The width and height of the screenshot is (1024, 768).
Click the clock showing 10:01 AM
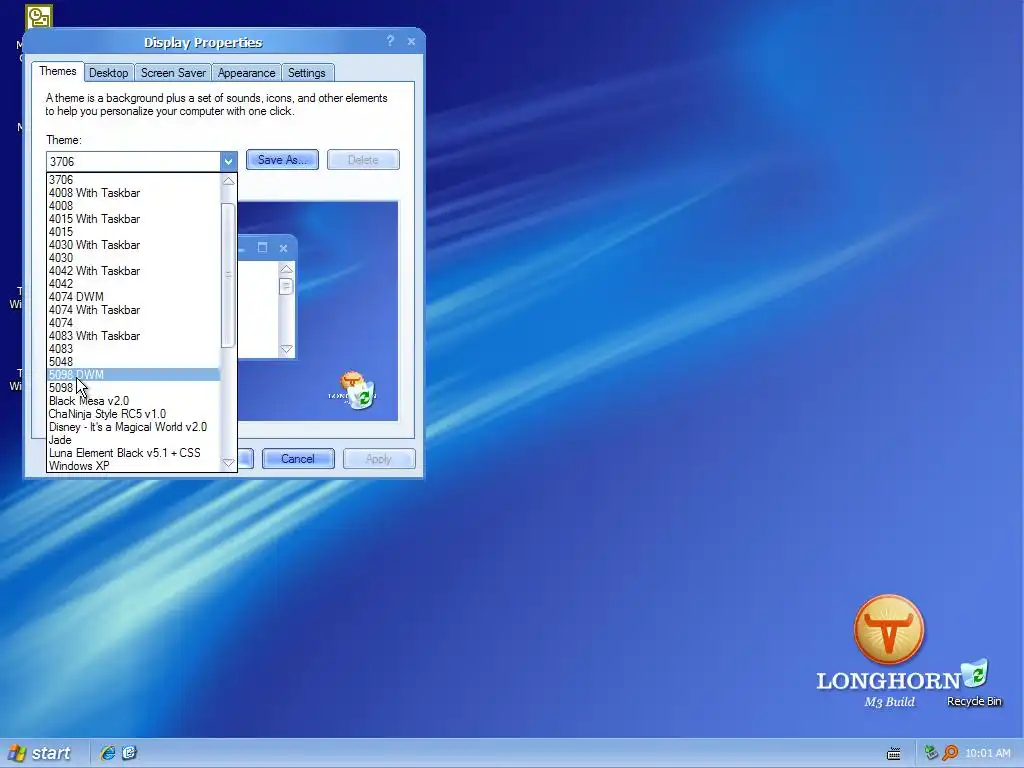(987, 753)
